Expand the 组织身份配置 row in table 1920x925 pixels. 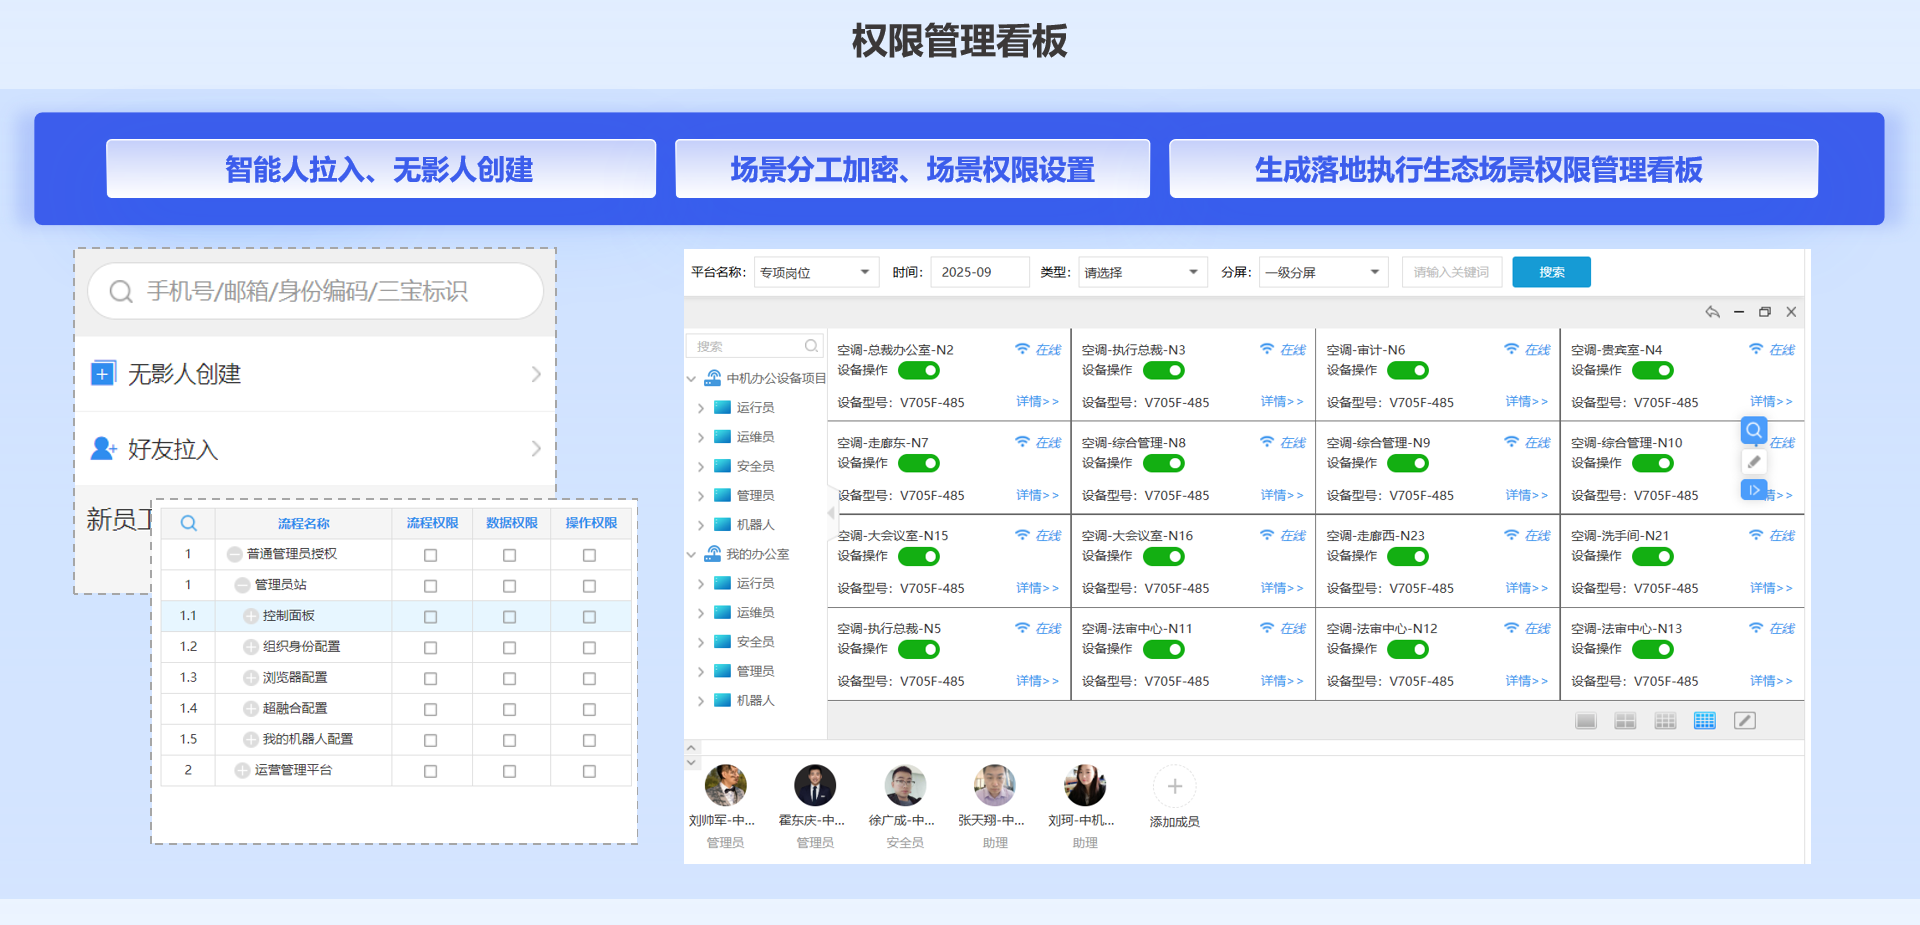click(x=251, y=647)
